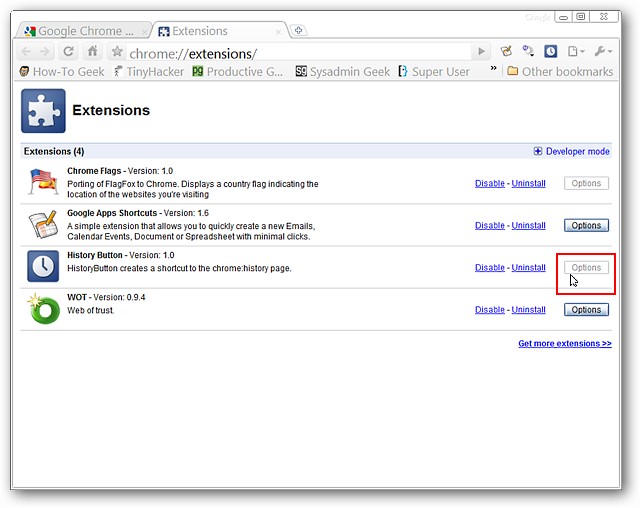This screenshot has width=640, height=508.
Task: Bookmark this page with the star
Action: click(117, 51)
